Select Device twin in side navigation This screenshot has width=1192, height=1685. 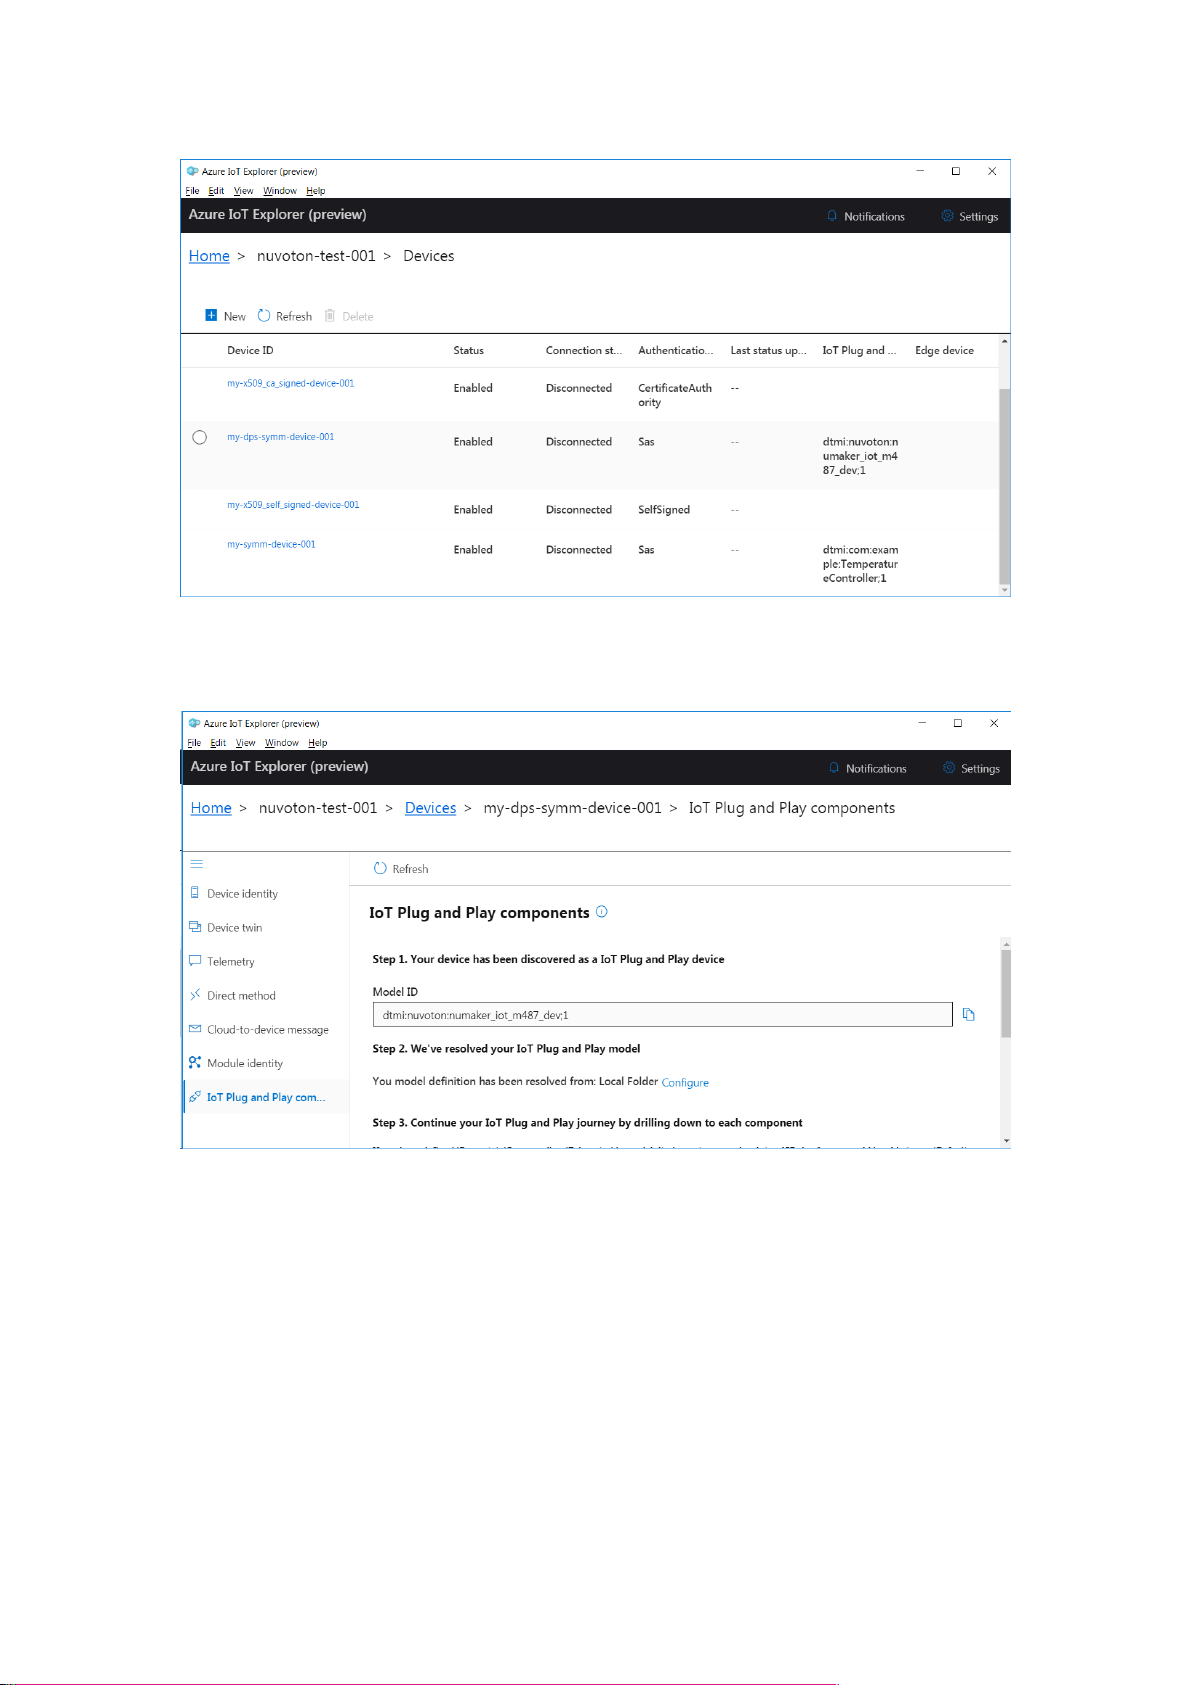click(x=234, y=927)
